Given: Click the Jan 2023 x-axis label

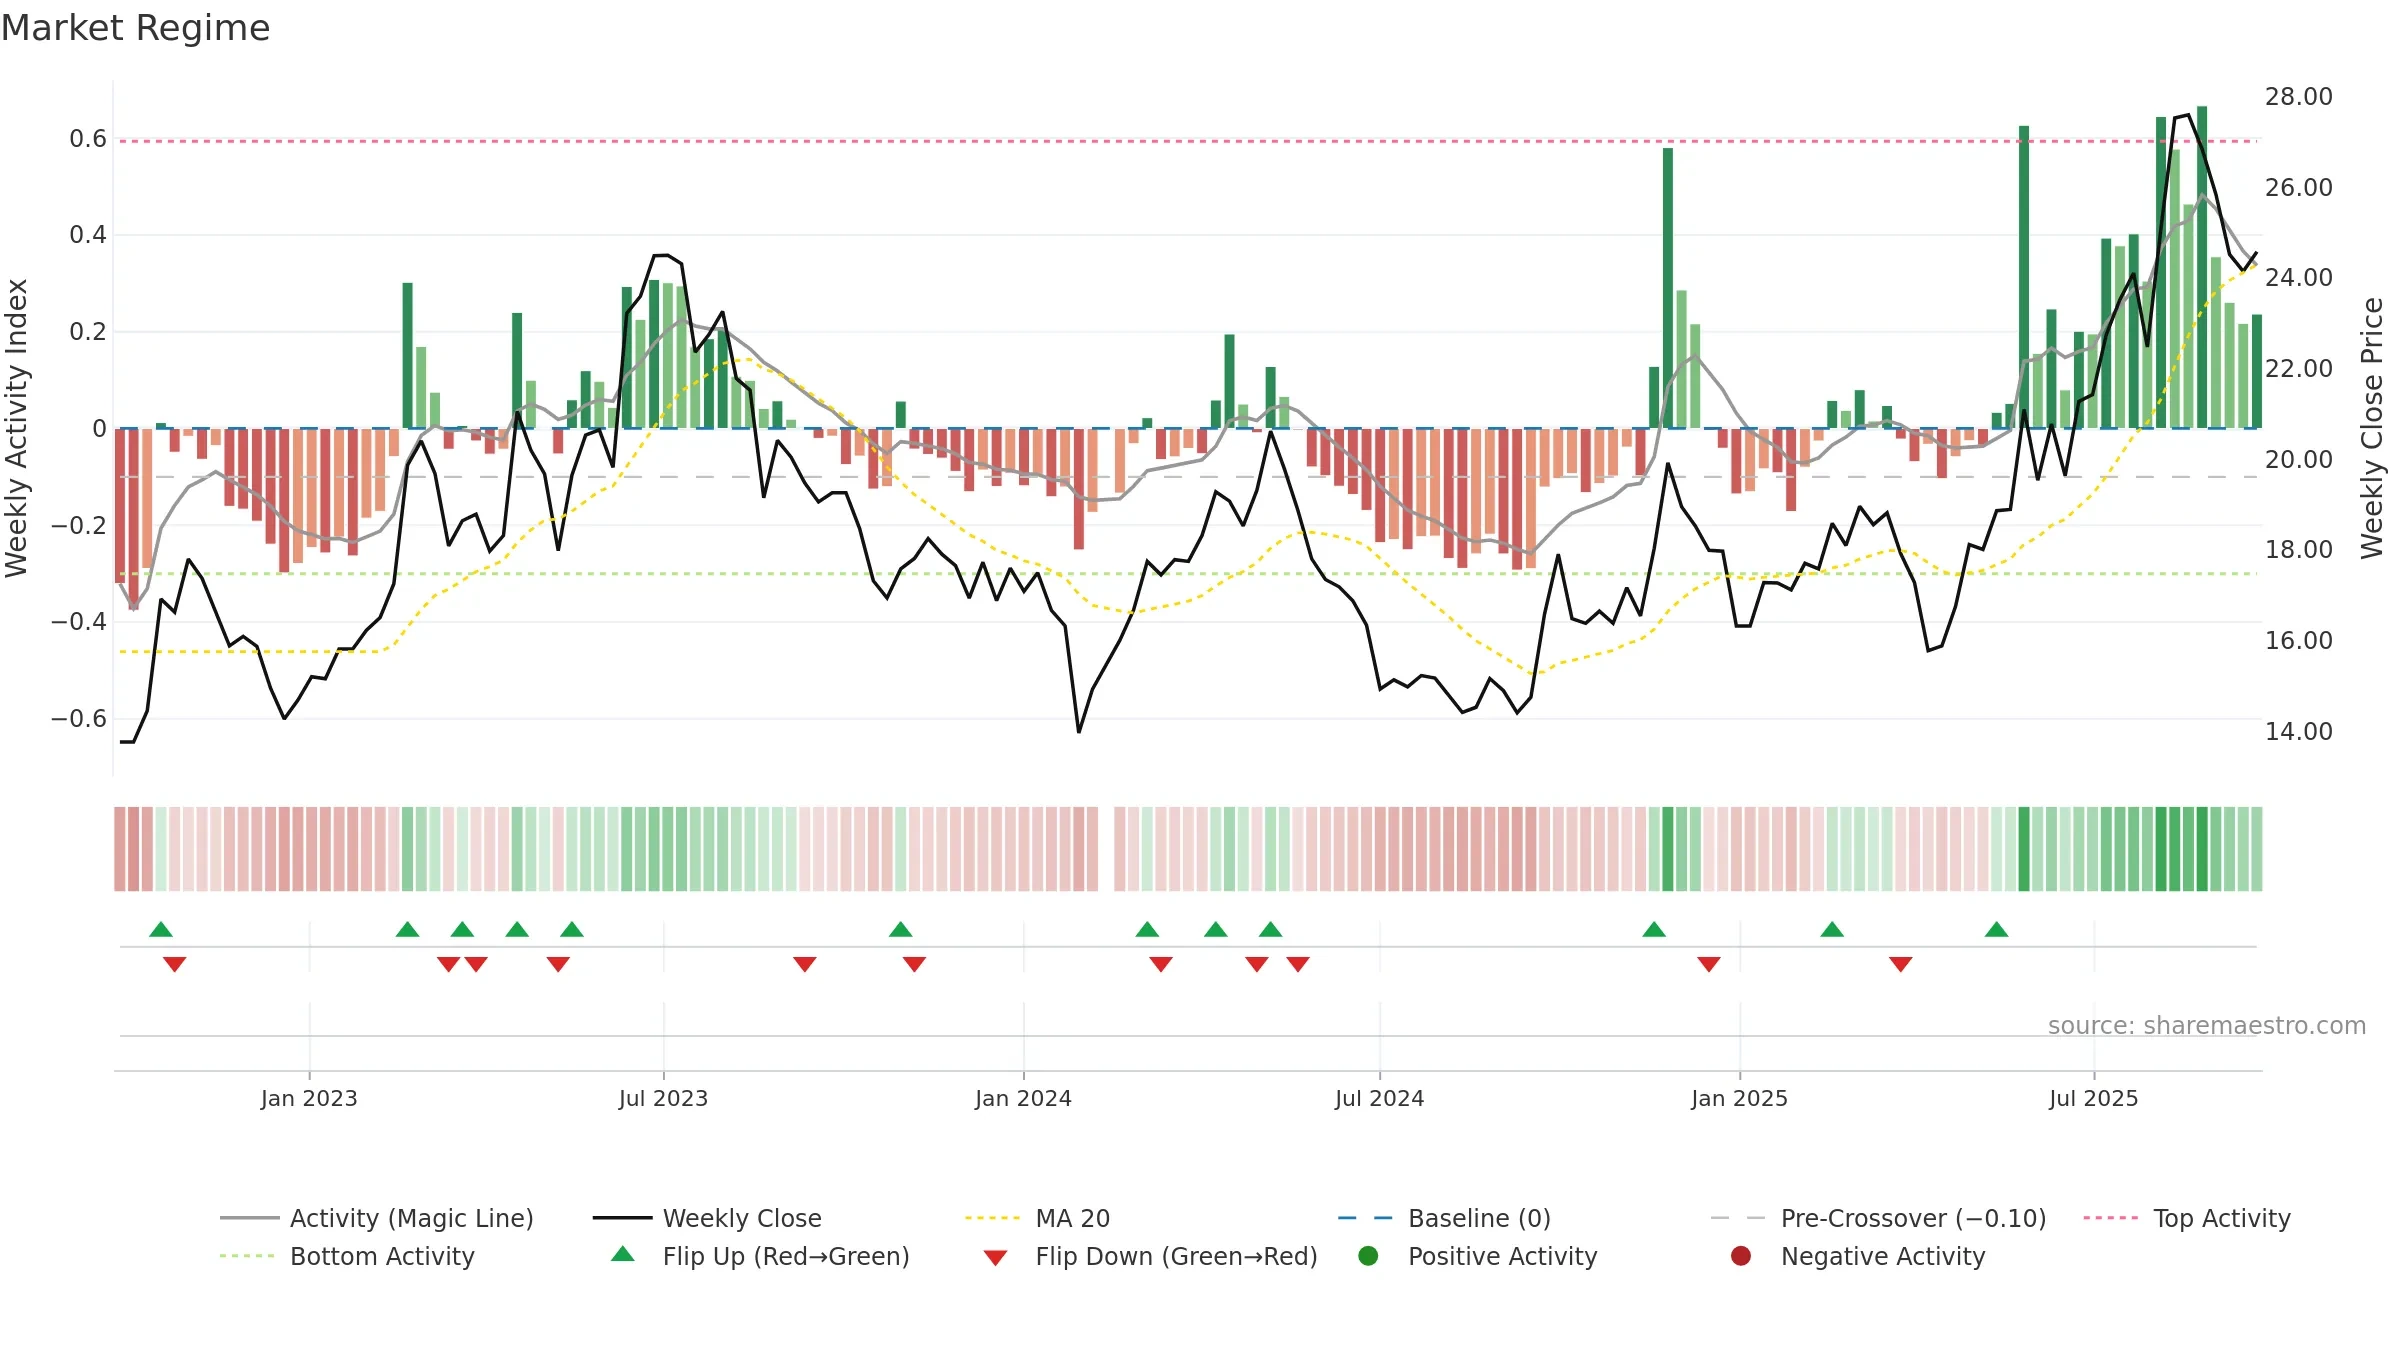Looking at the screenshot, I should (309, 1098).
